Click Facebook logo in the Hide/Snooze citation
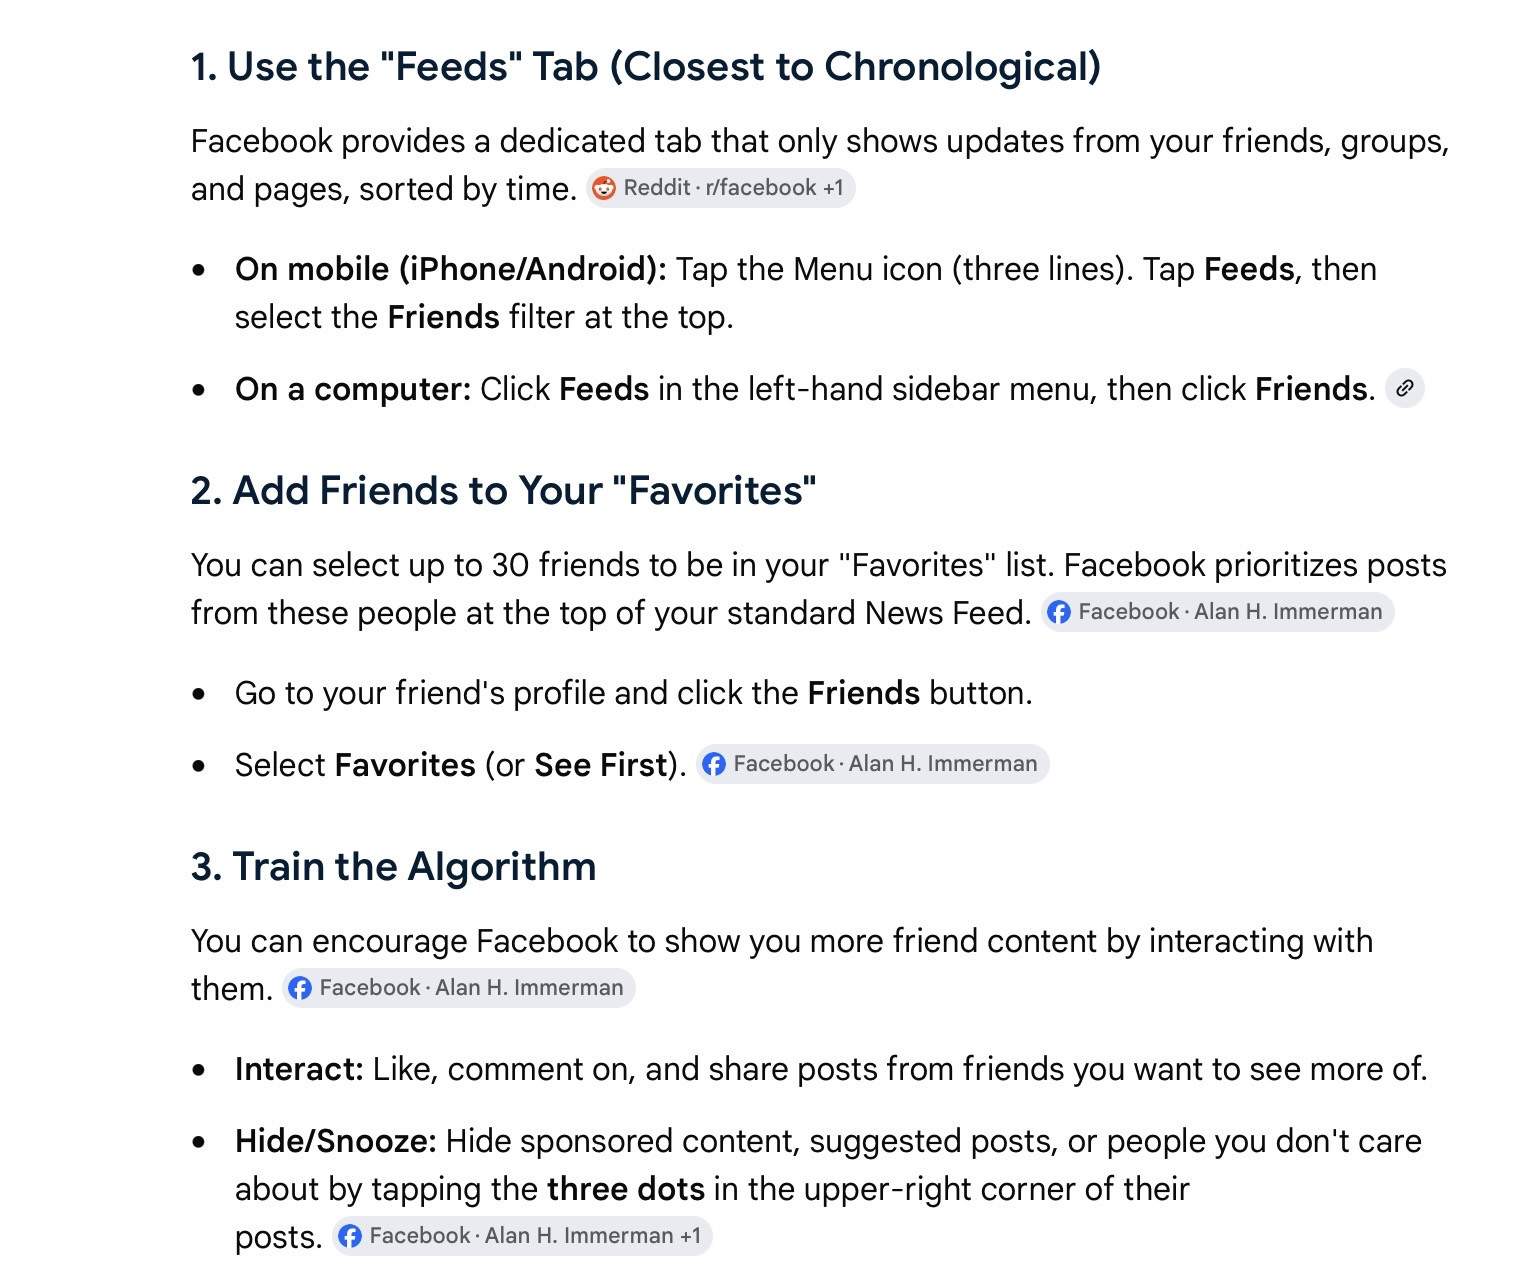Screen dimensions: 1531x1285 (x=350, y=1236)
